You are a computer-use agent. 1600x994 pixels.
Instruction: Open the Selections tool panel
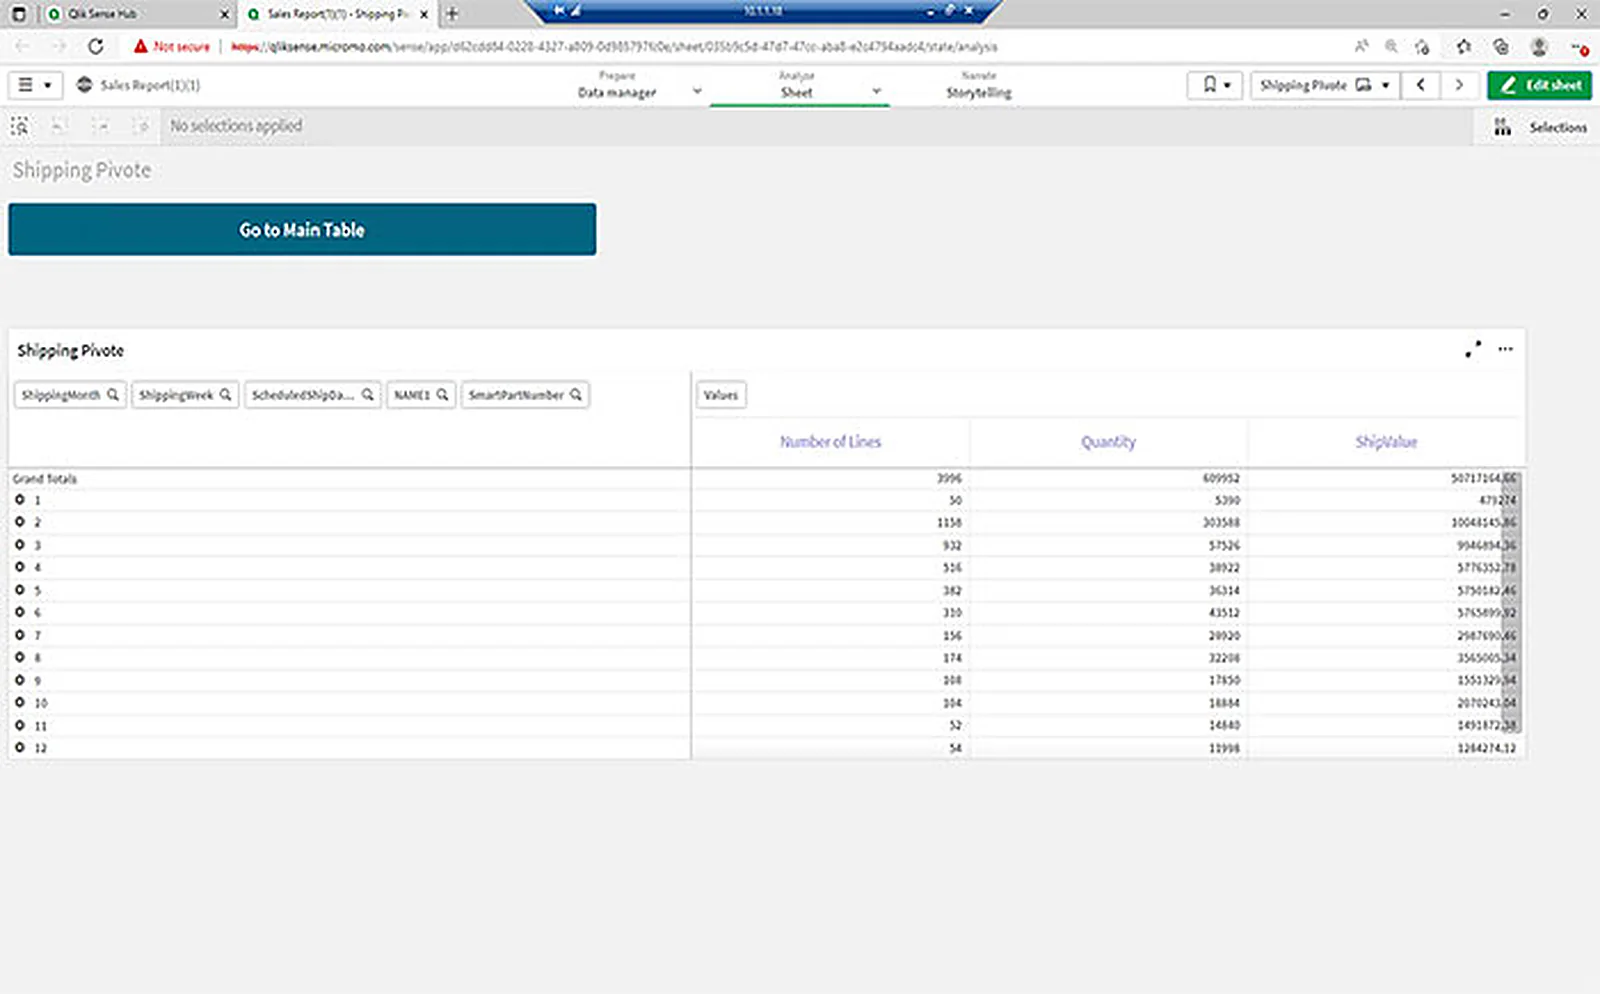click(x=1540, y=127)
